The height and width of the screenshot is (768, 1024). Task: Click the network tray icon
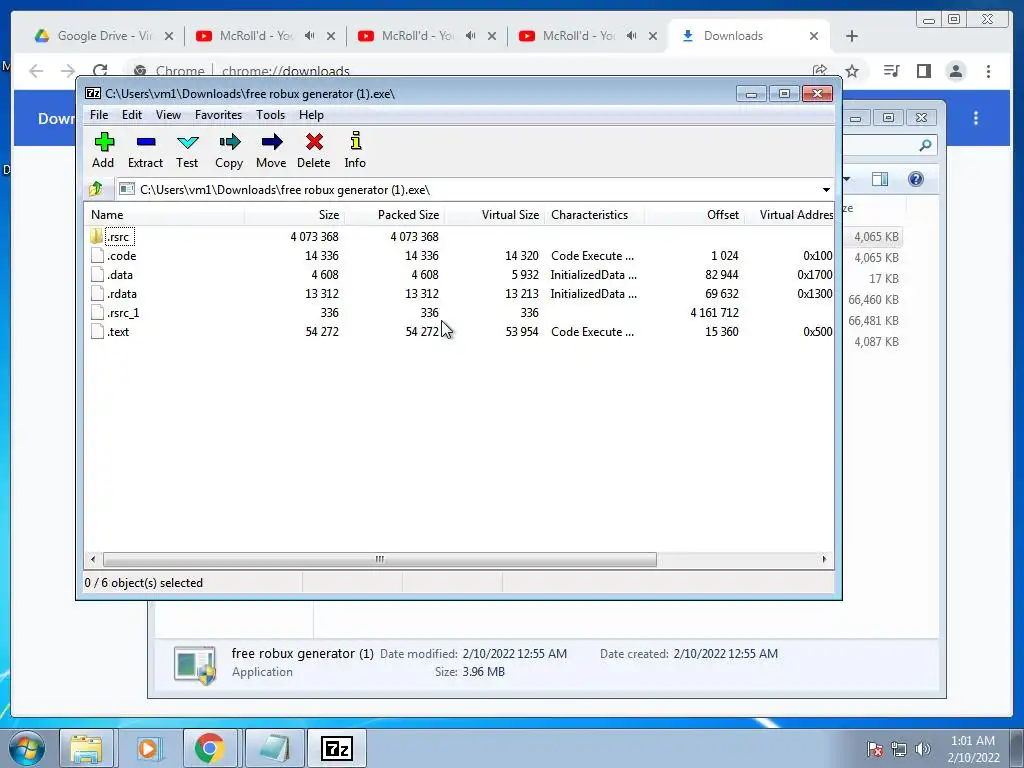point(899,749)
